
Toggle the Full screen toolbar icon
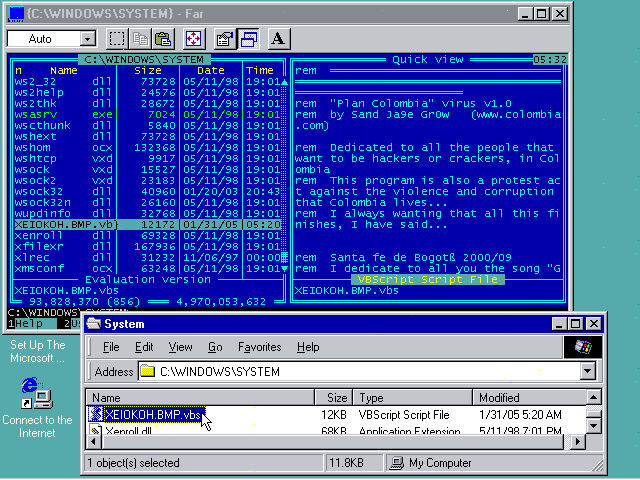(193, 39)
